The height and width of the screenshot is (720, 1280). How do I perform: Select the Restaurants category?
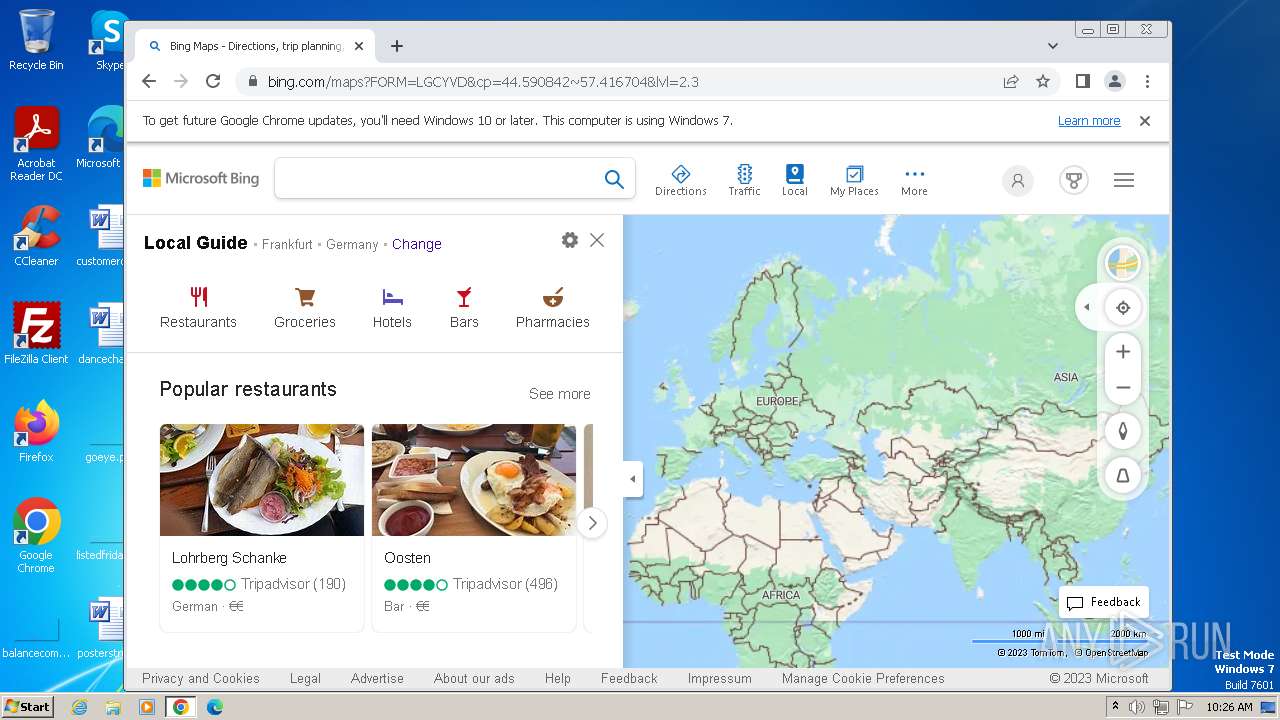[x=198, y=308]
